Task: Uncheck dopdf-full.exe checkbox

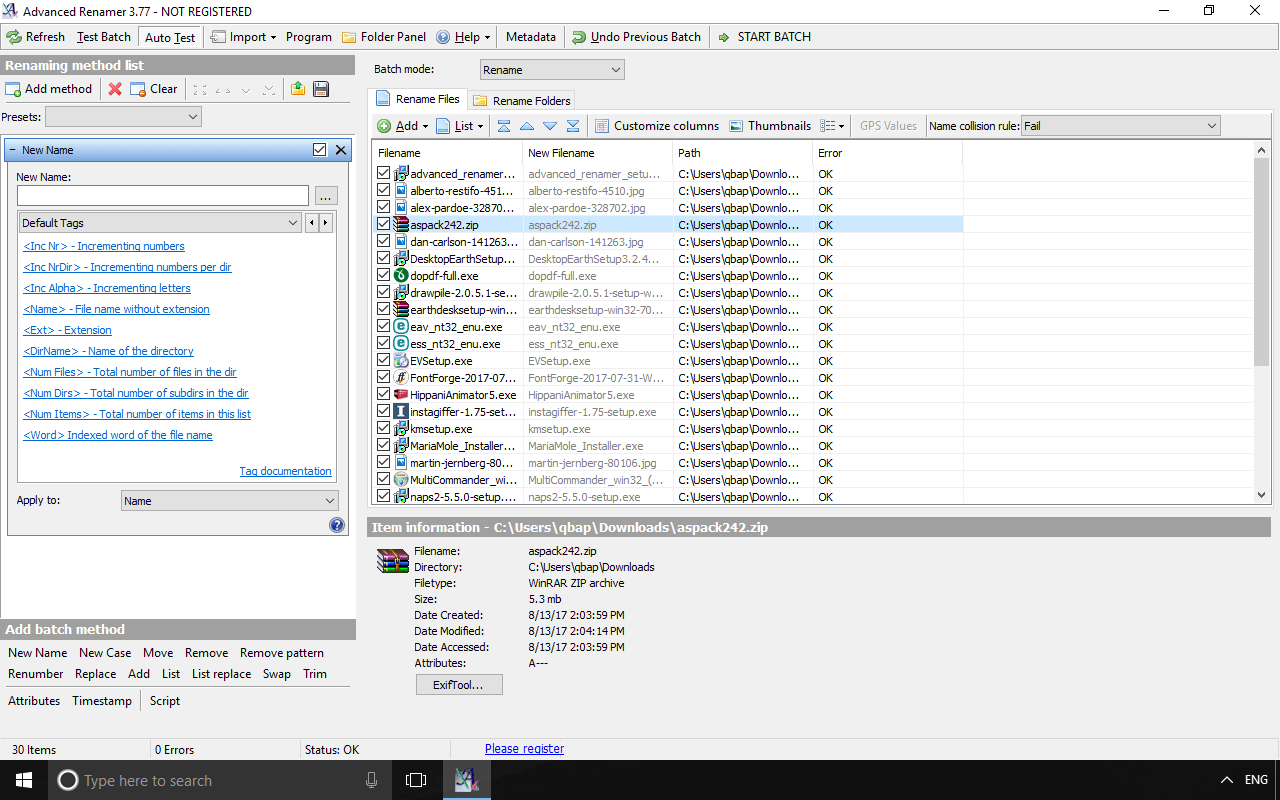Action: point(384,276)
